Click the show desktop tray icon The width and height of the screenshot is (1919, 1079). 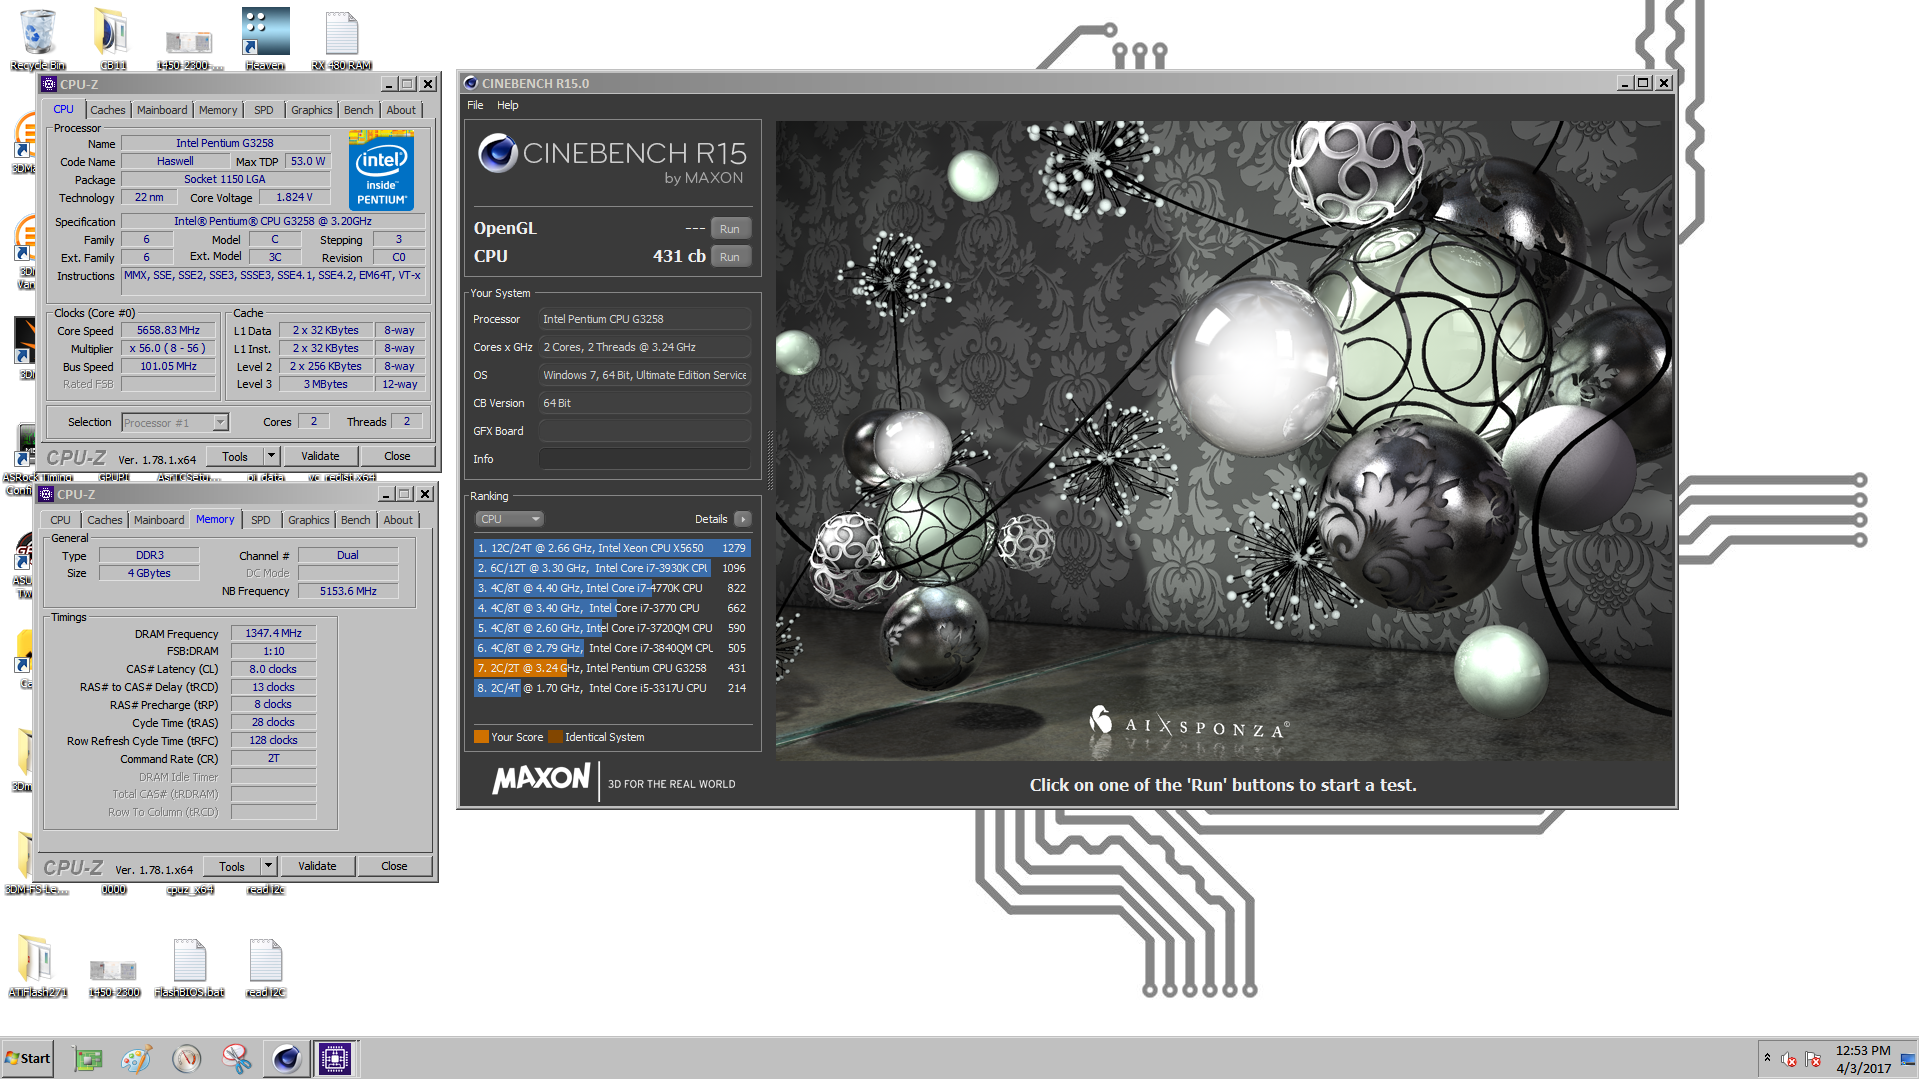tap(1908, 1059)
